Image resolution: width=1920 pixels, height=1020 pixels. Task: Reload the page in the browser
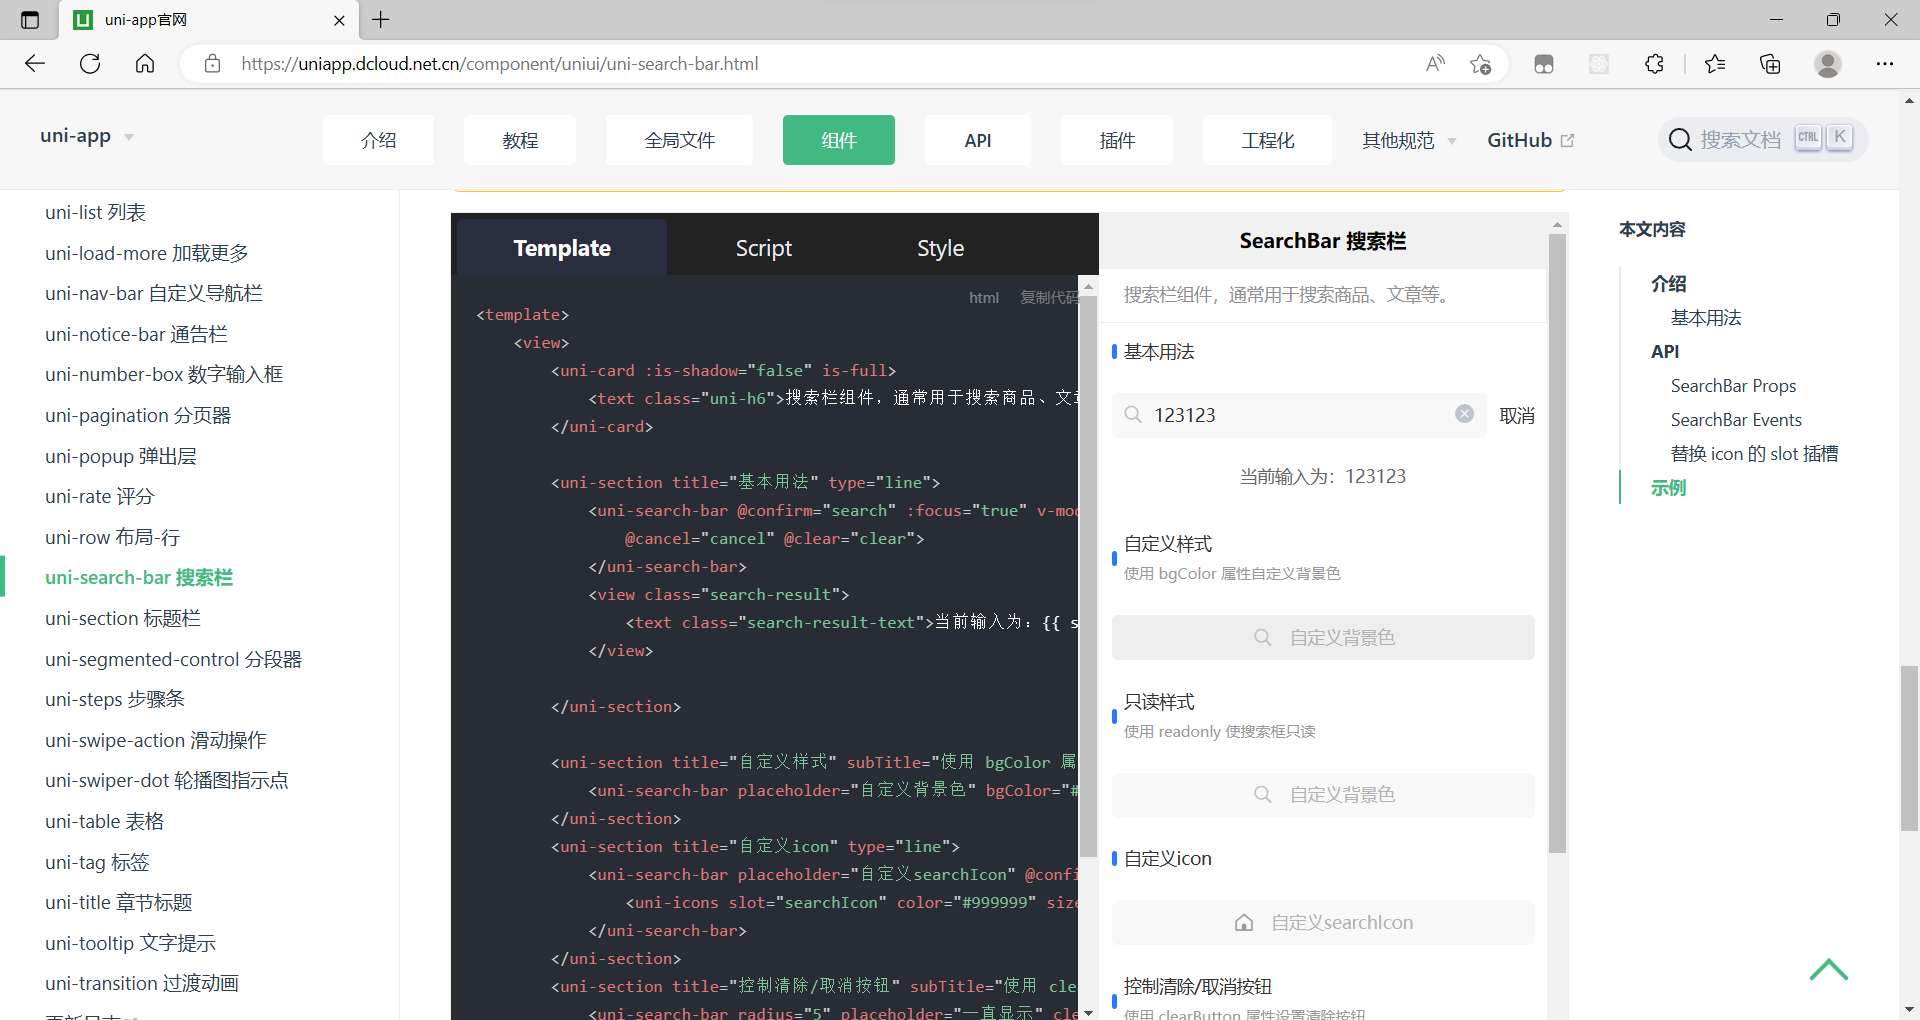(x=89, y=63)
